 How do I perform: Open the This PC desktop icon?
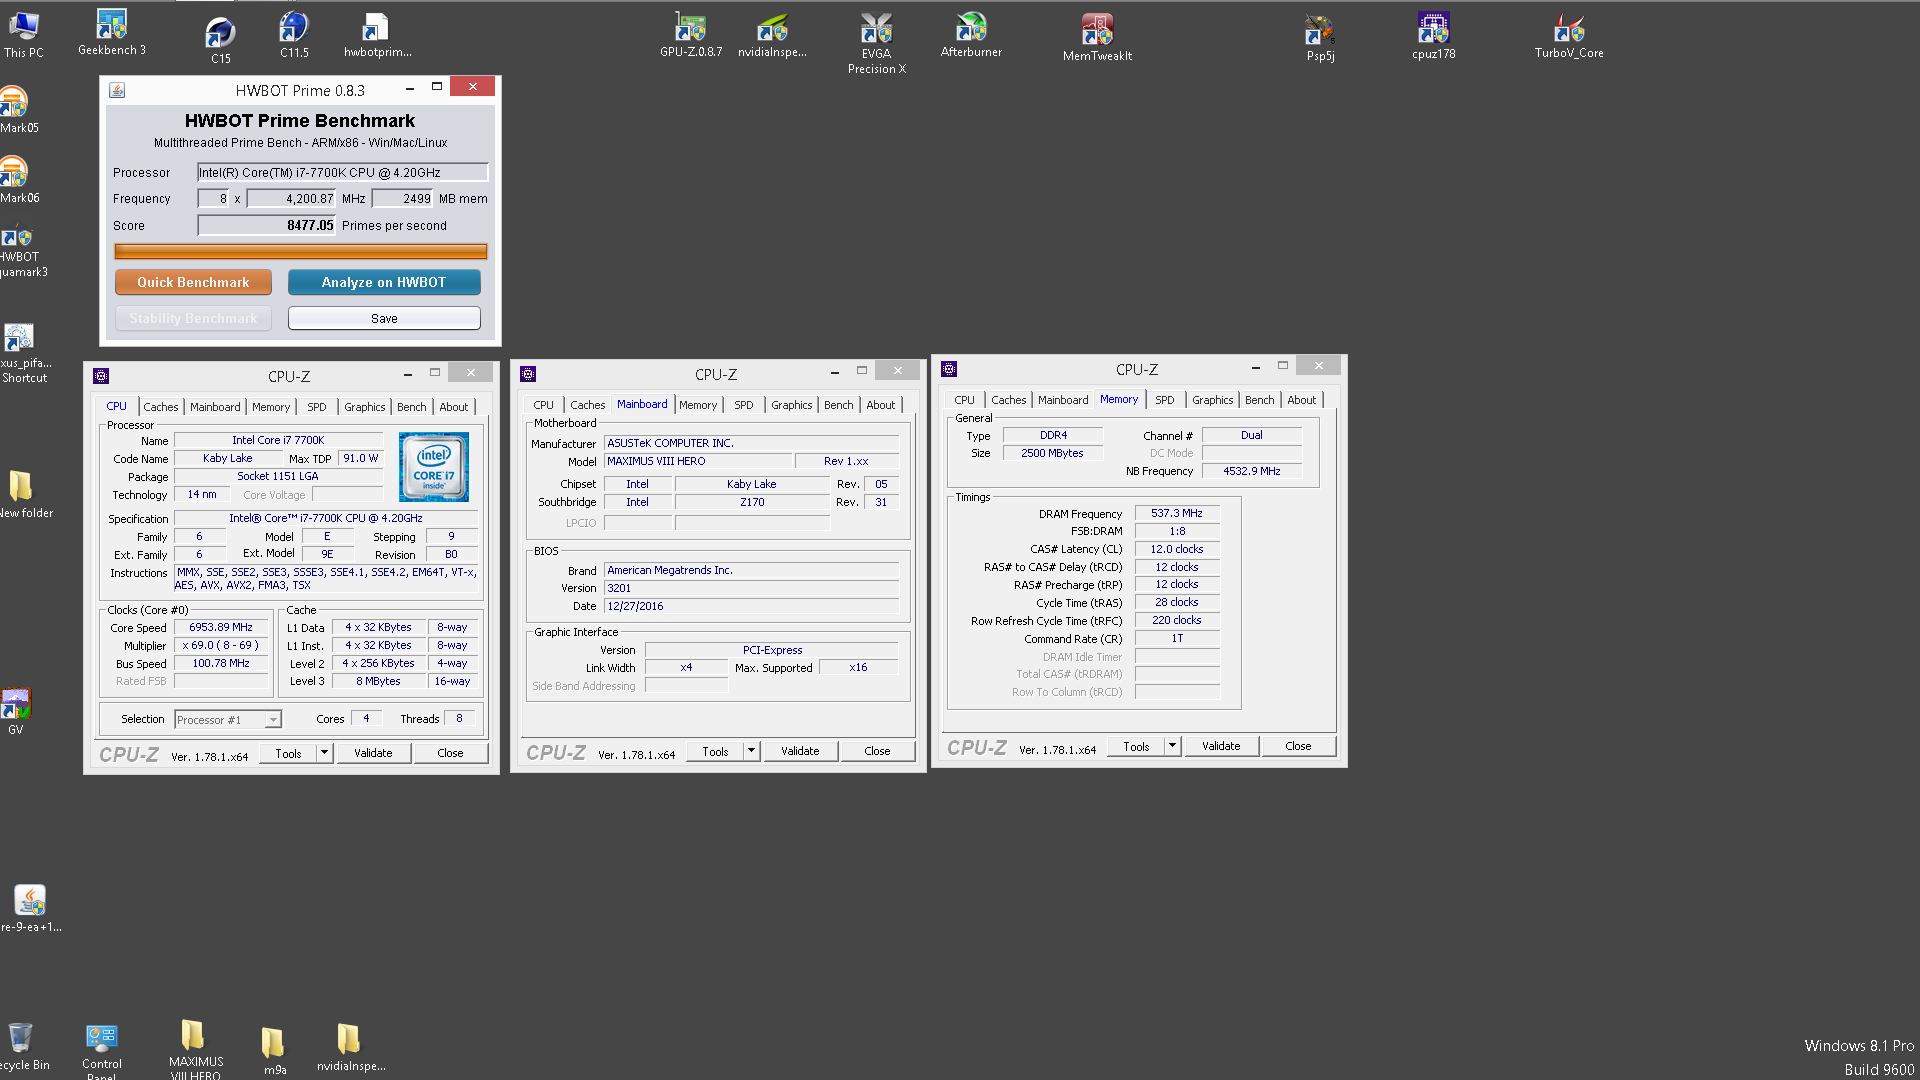point(23,35)
